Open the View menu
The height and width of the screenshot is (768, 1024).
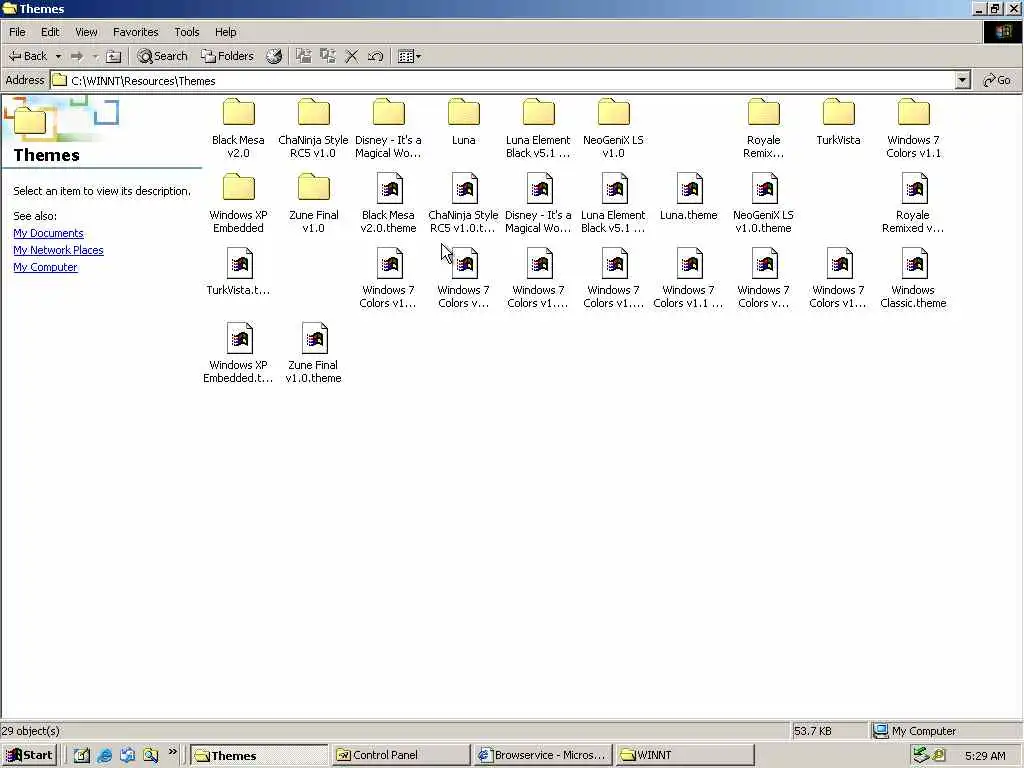(86, 32)
